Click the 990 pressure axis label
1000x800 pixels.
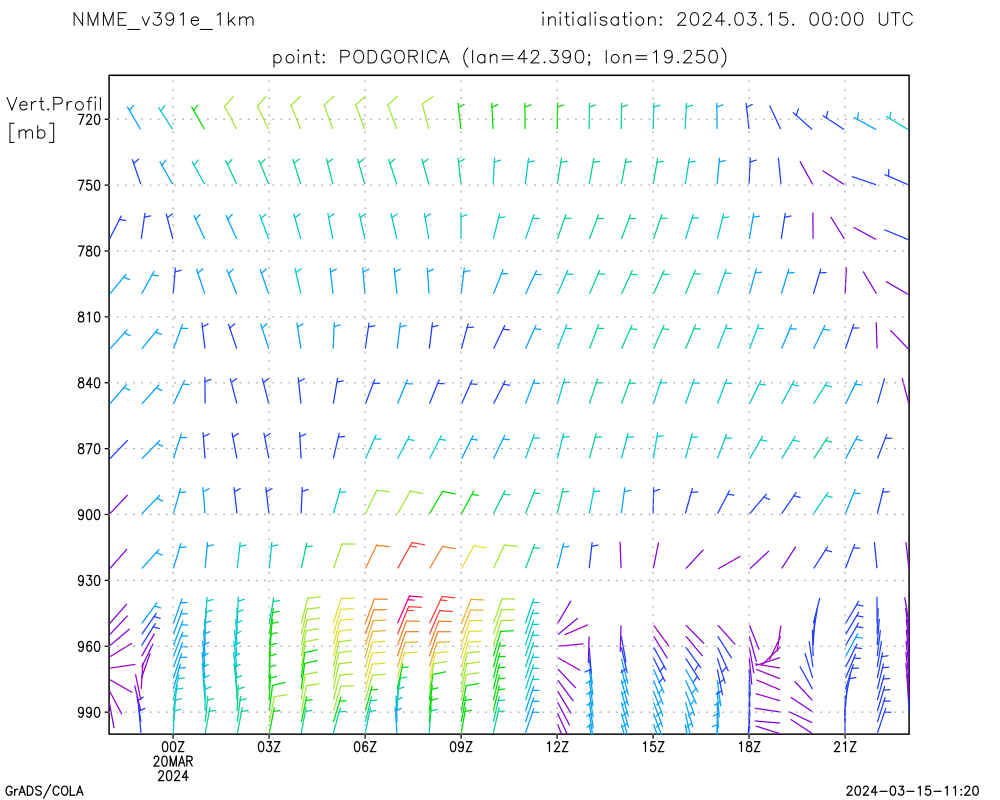click(90, 713)
